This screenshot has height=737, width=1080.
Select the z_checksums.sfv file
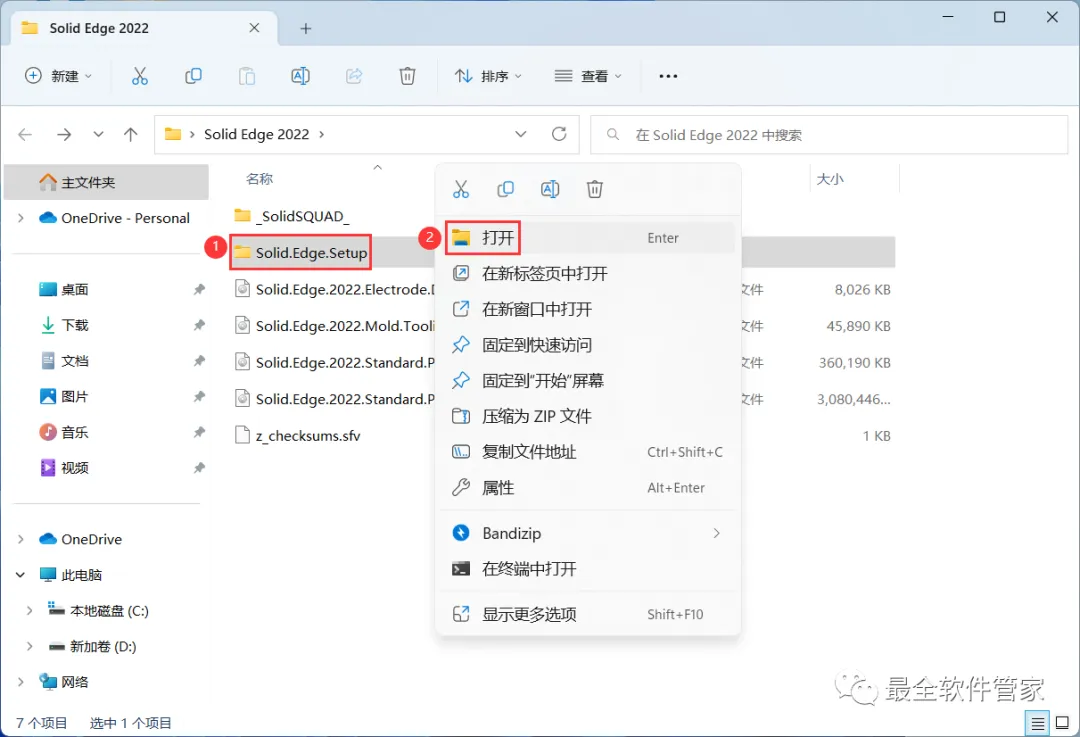[298, 436]
